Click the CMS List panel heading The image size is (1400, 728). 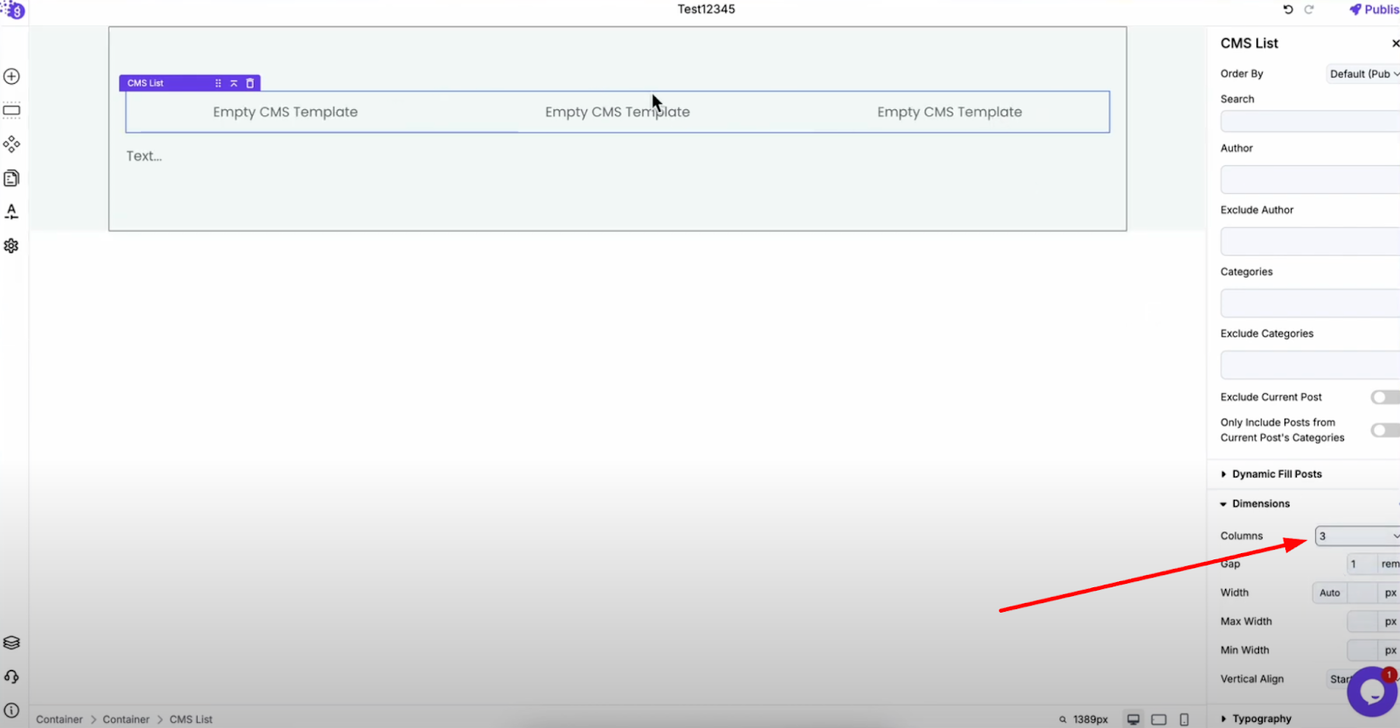pyautogui.click(x=1249, y=43)
